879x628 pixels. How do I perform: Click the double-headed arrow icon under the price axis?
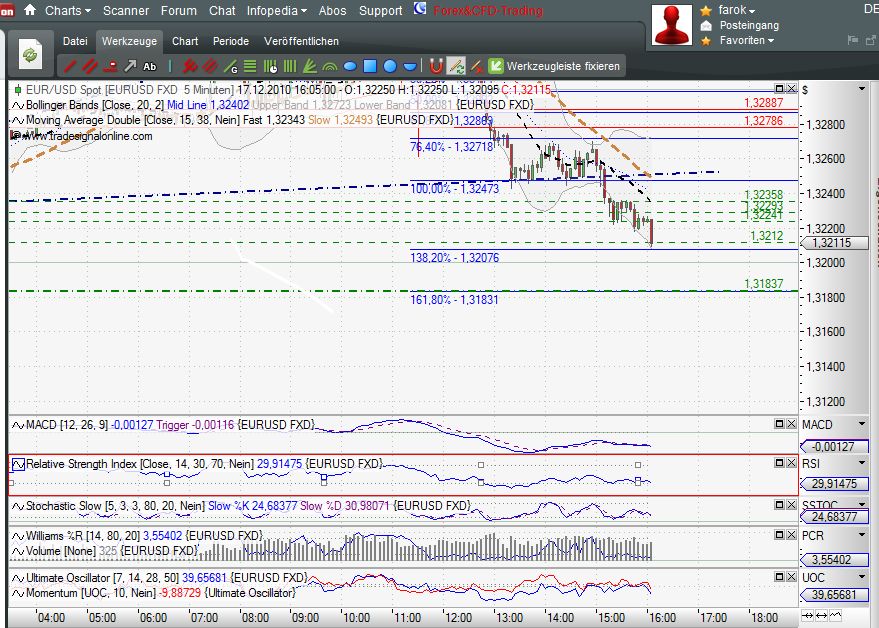pos(821,616)
